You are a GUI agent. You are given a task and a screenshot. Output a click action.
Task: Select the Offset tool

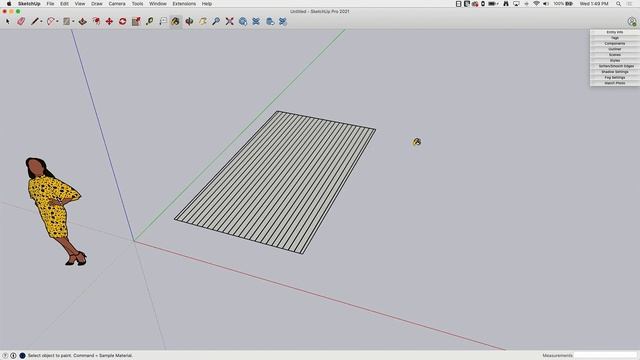point(96,21)
